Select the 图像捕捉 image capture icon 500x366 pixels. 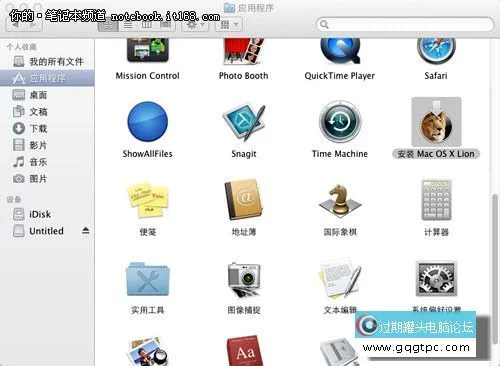click(244, 279)
